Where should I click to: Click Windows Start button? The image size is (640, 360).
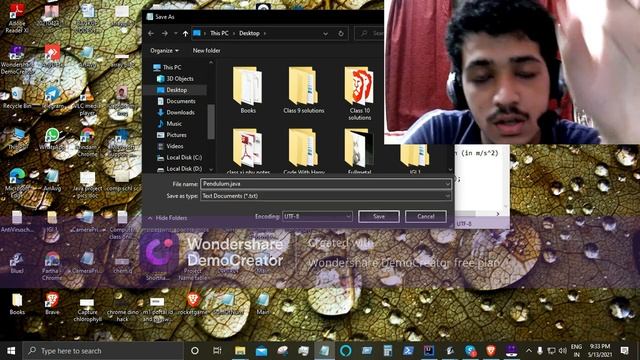click(11, 351)
